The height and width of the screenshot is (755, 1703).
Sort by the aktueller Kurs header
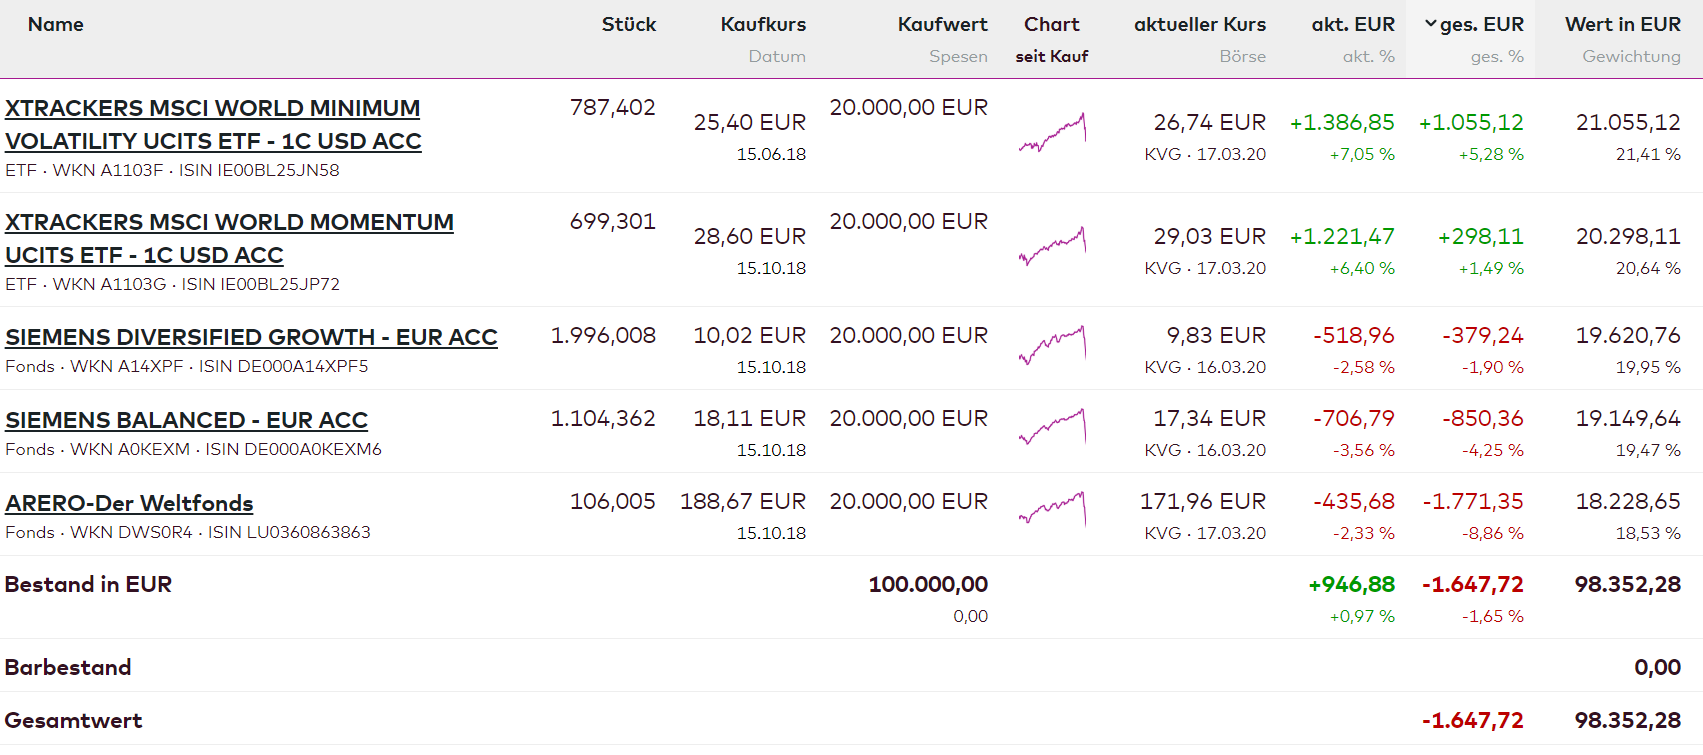(1199, 25)
